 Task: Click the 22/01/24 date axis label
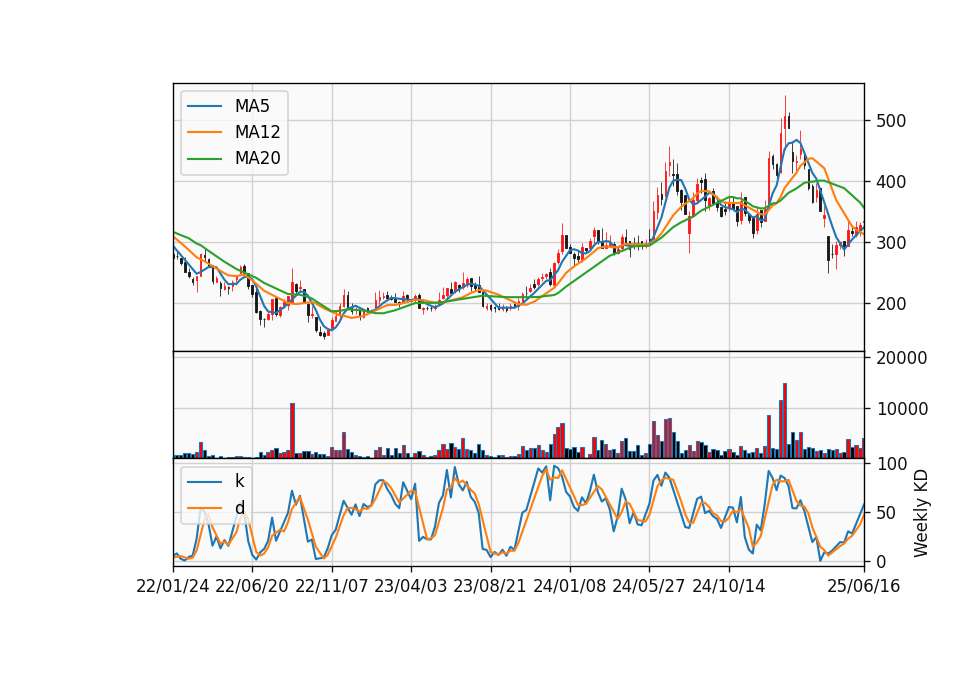tap(173, 586)
